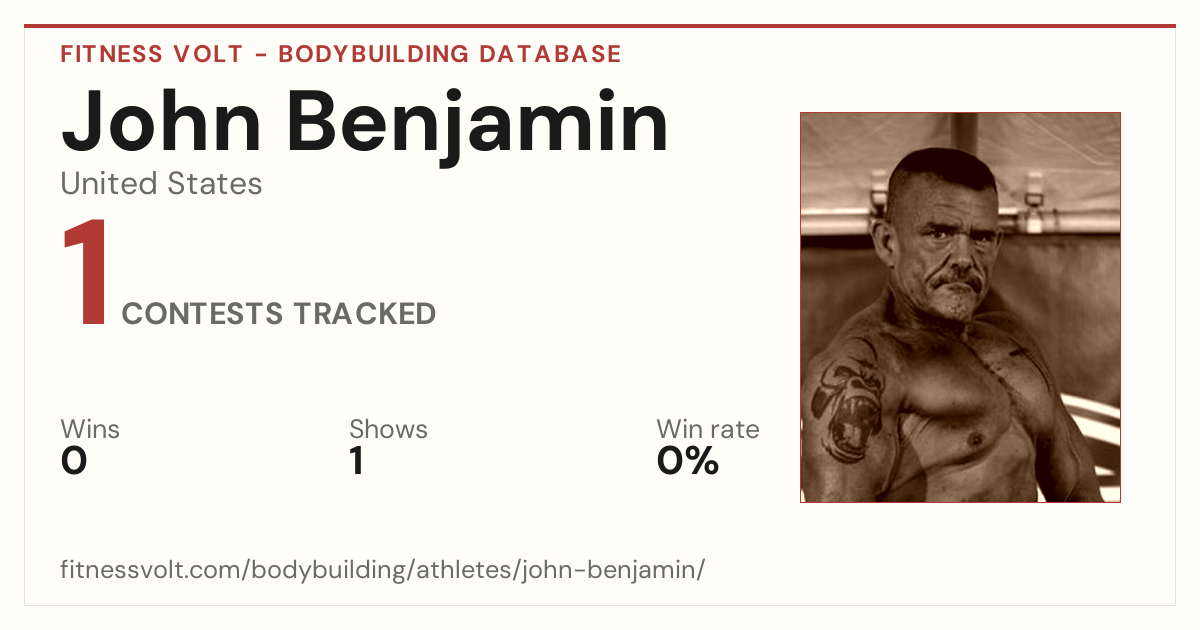Click the John Benjamin name heading
Screen dimensions: 1200x630
pos(365,123)
